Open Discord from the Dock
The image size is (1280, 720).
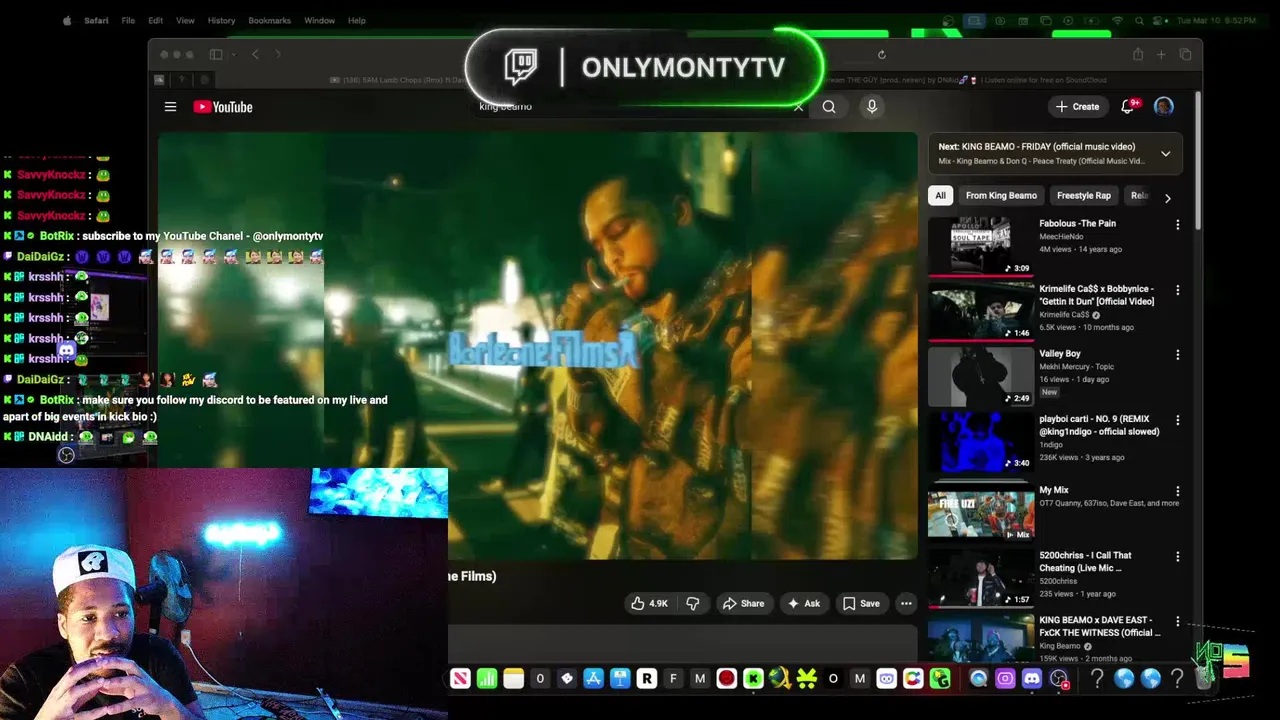1032,679
